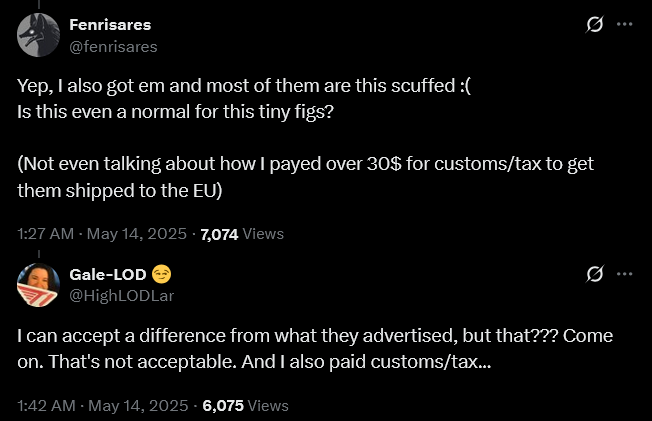Open the more options menu on Fenrisares' tweet
The width and height of the screenshot is (652, 421).
625,24
